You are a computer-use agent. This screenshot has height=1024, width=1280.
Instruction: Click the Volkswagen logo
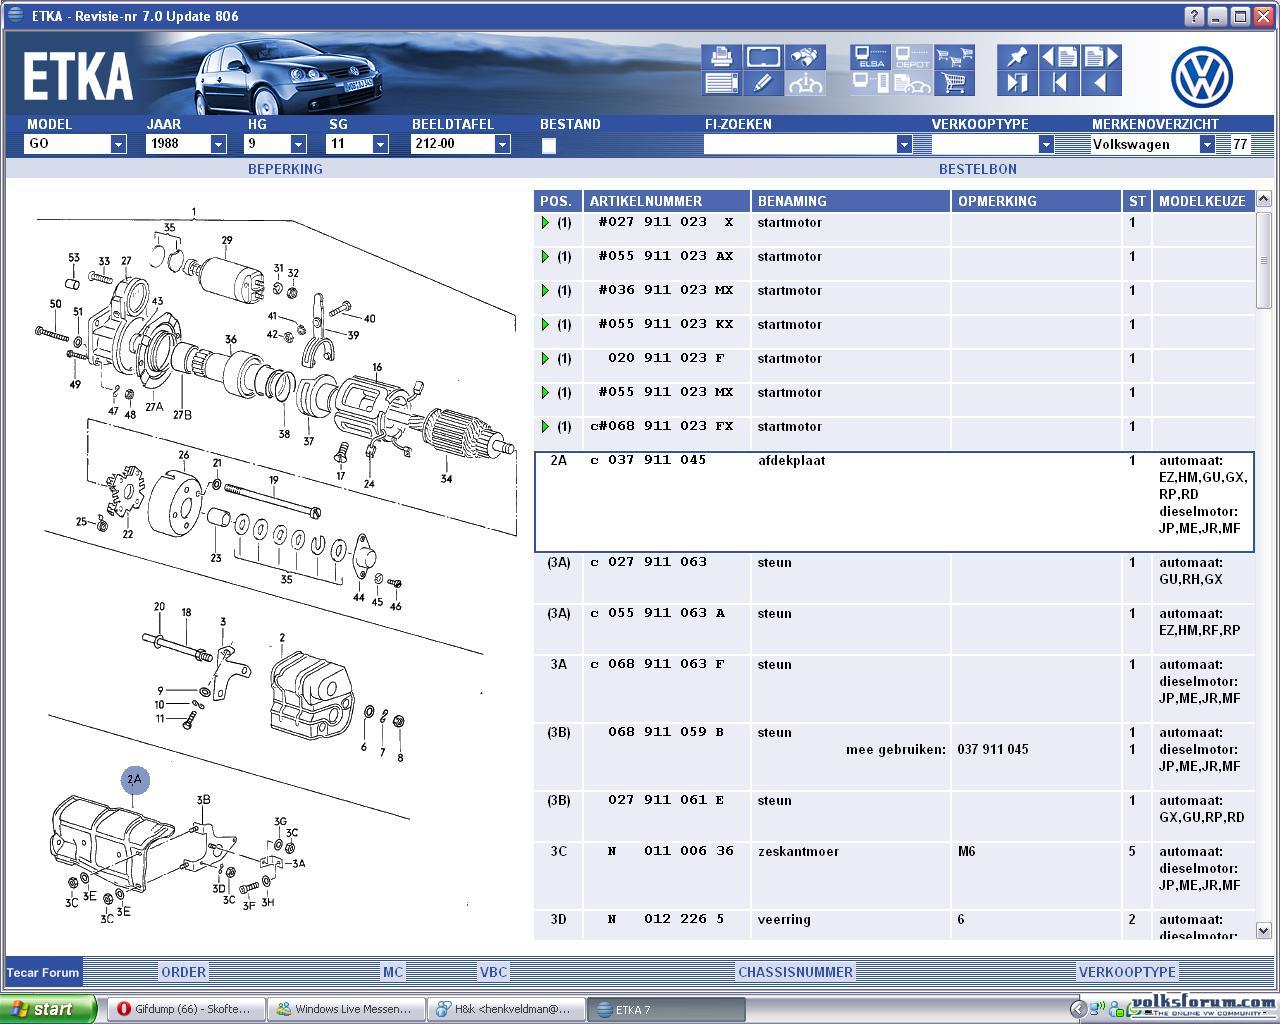[1202, 76]
